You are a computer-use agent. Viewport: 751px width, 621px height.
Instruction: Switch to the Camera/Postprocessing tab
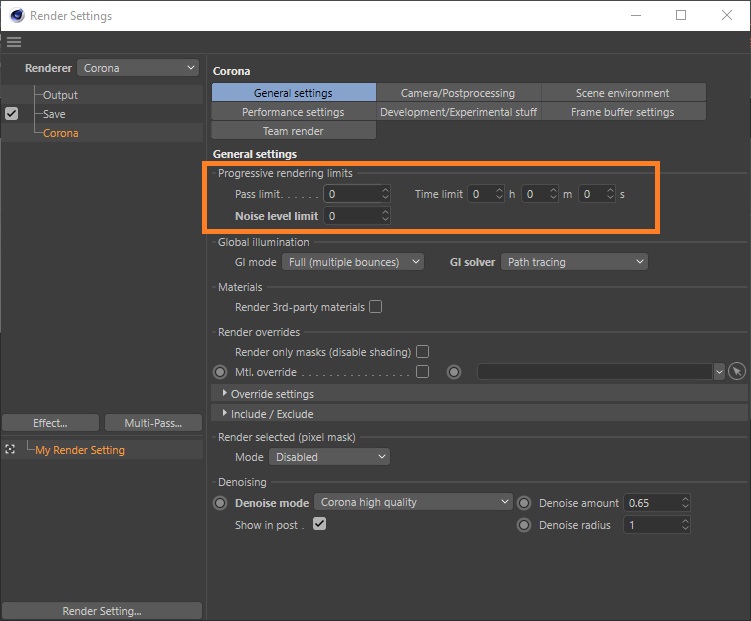coord(458,93)
